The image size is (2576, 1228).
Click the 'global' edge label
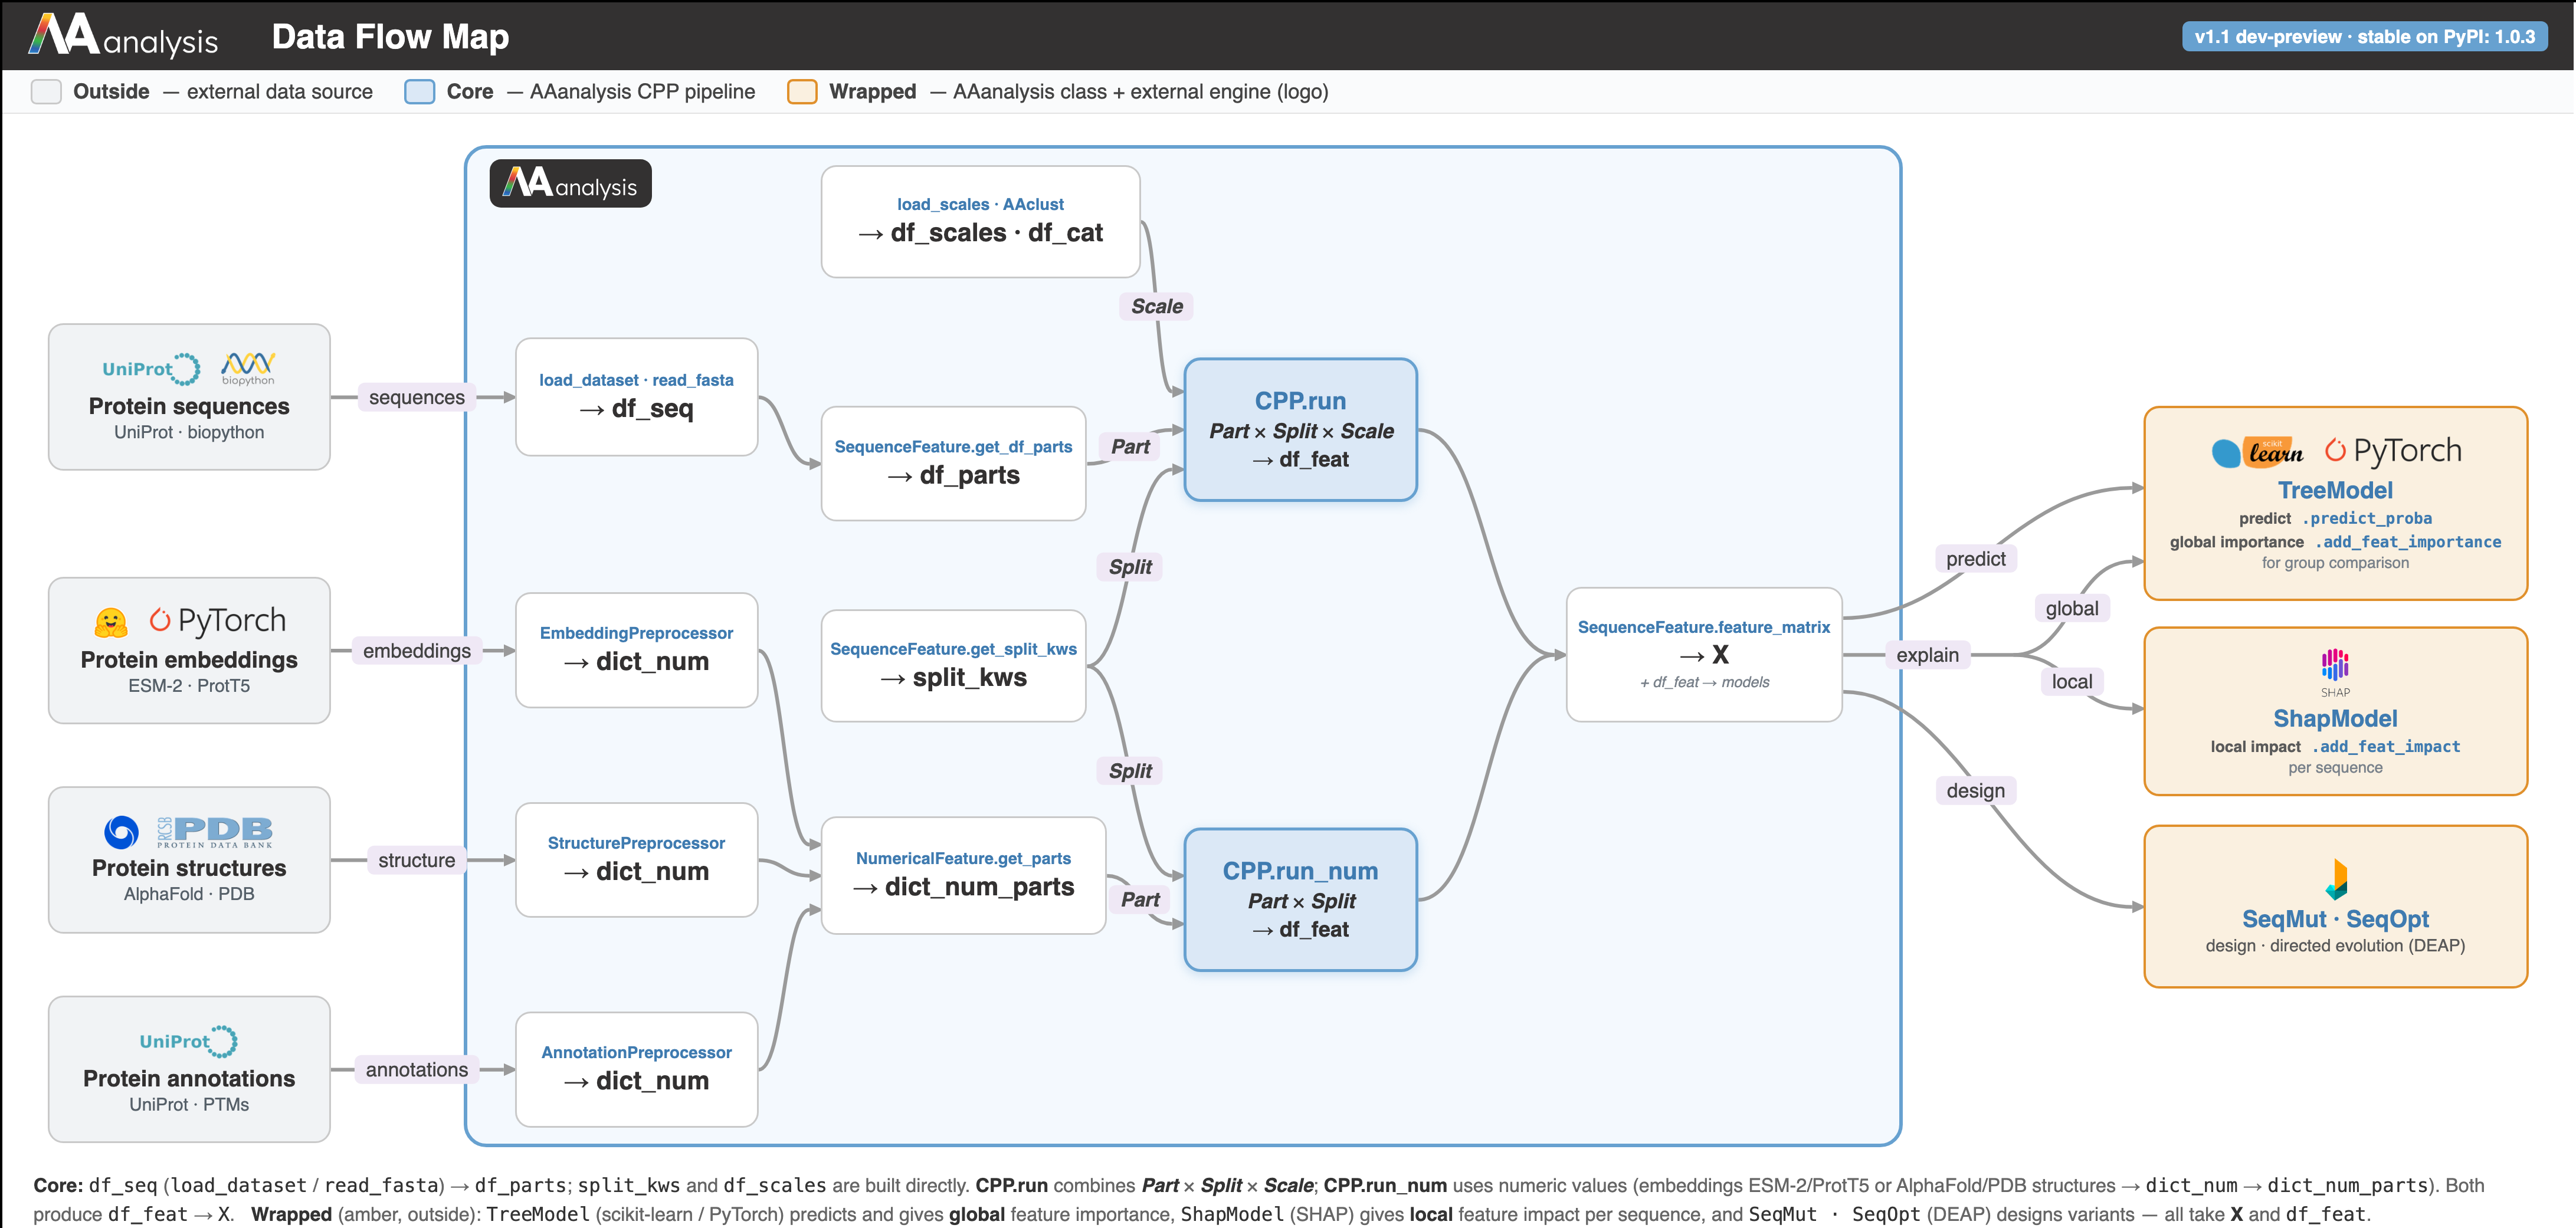2071,608
